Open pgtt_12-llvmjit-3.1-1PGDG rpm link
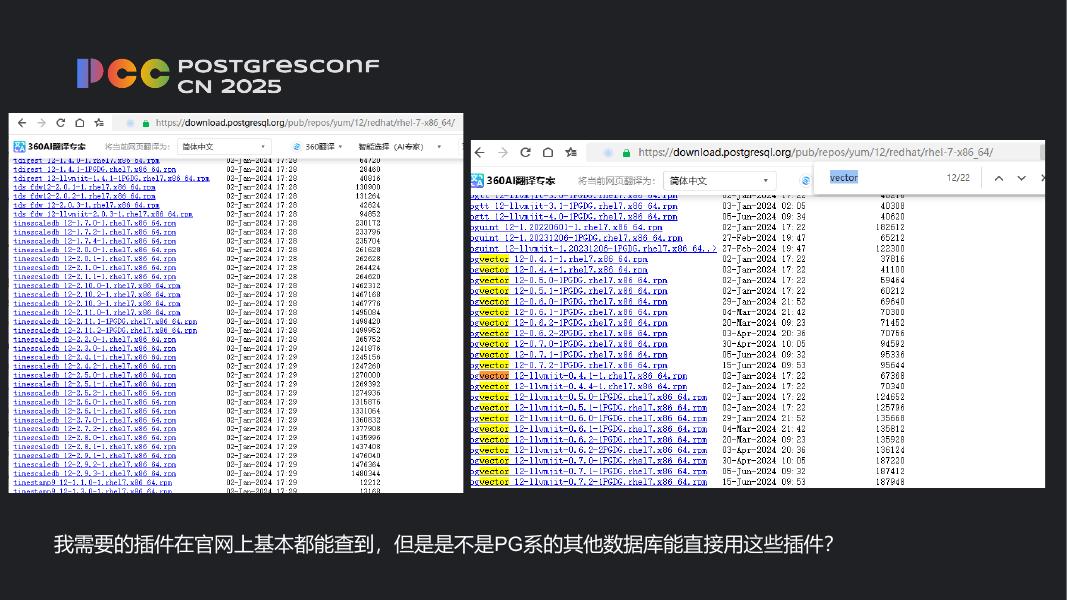Viewport: 1067px width, 600px height. tap(574, 206)
